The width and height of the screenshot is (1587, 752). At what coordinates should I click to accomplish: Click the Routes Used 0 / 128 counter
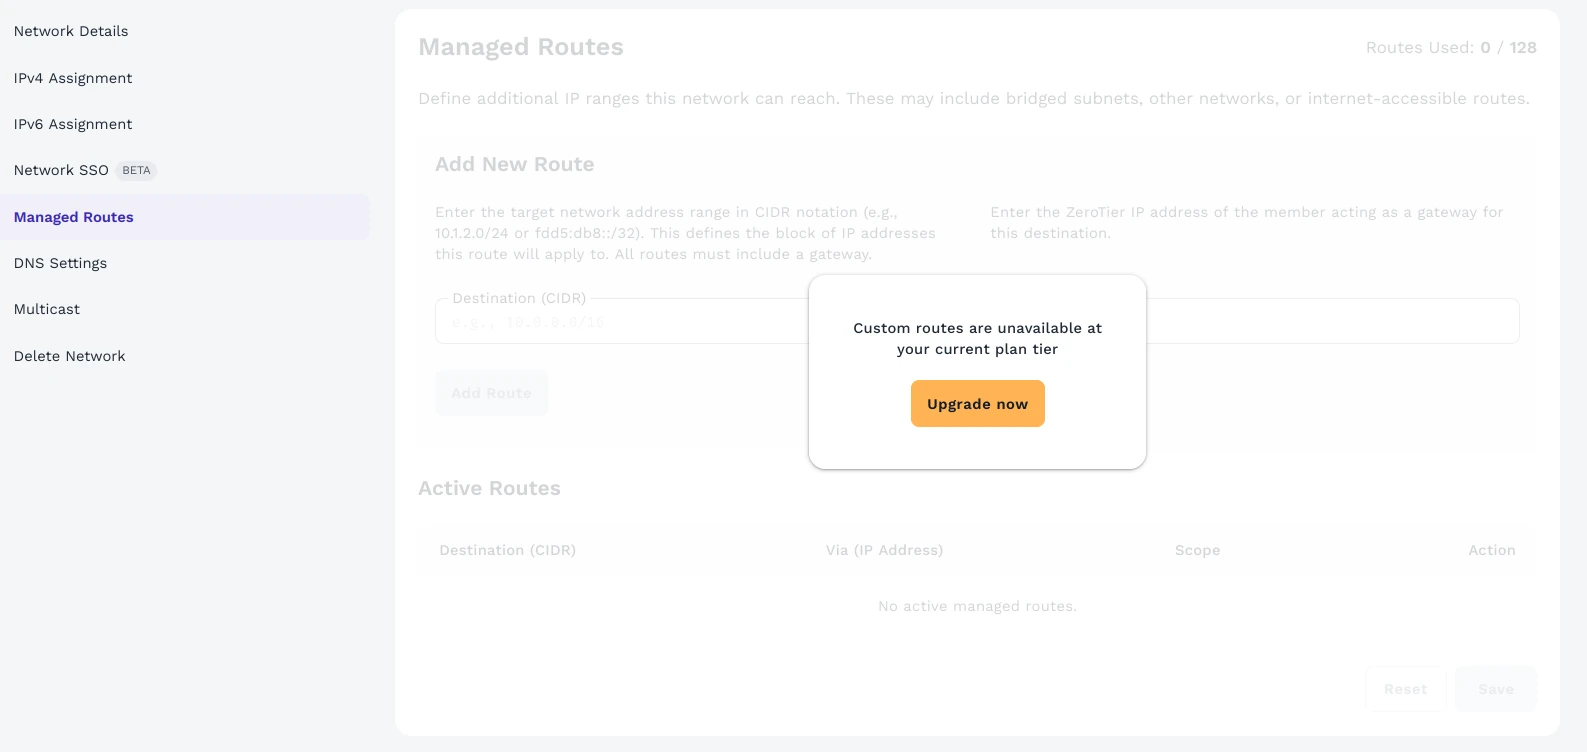[x=1451, y=47]
